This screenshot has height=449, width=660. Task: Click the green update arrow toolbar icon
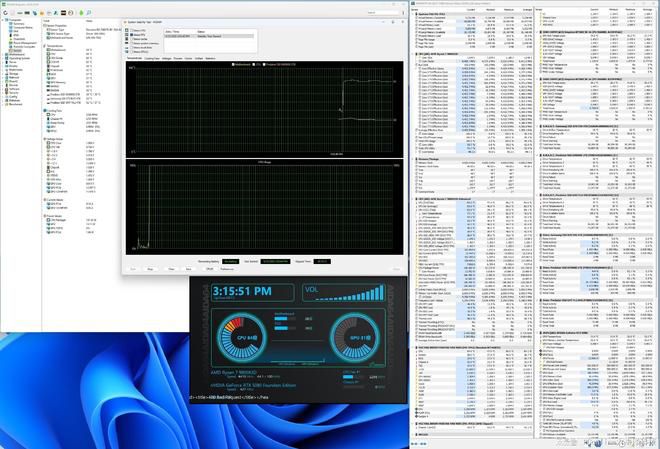tap(81, 13)
